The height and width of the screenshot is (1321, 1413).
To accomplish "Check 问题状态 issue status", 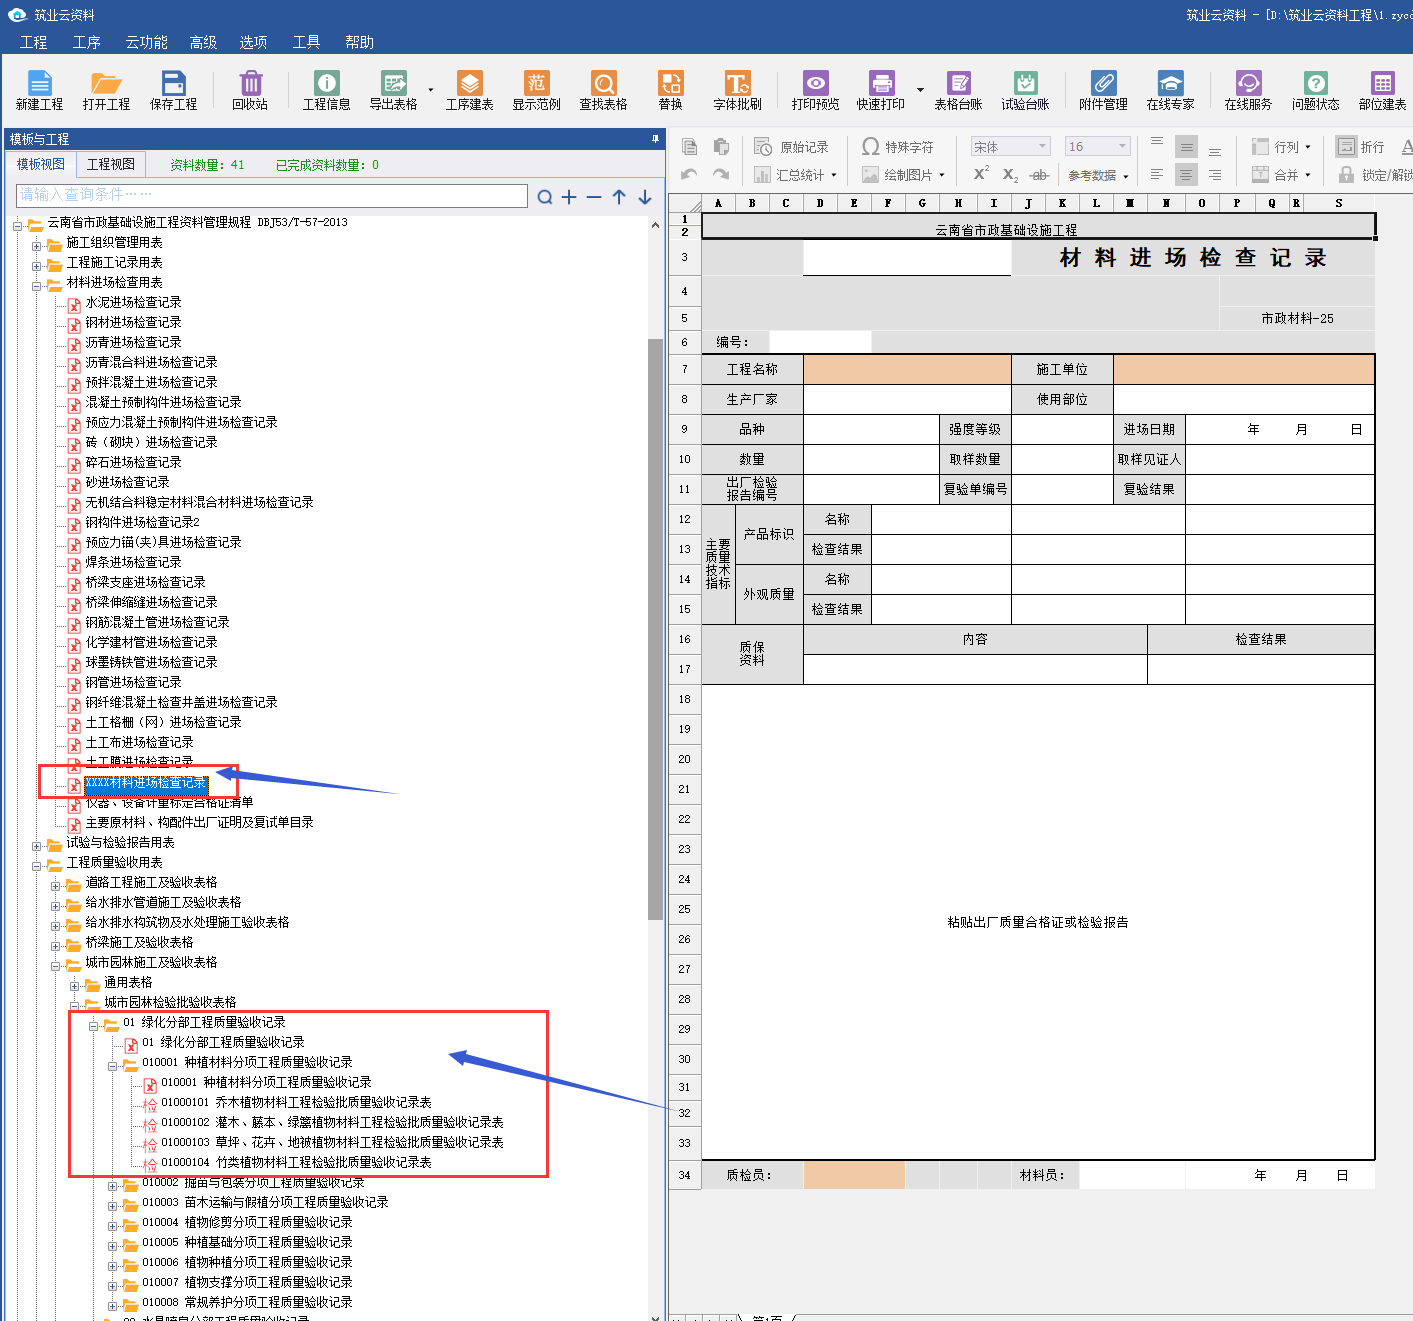I will coord(1315,90).
